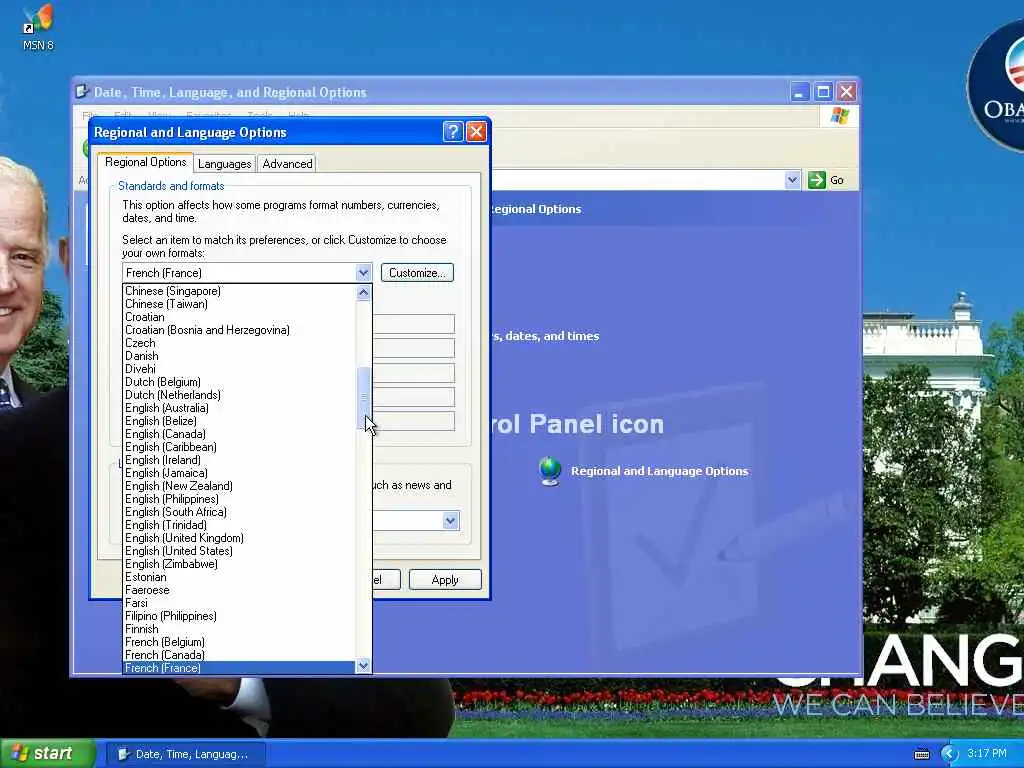Click the list scroll up arrow
The height and width of the screenshot is (768, 1024).
[x=363, y=293]
